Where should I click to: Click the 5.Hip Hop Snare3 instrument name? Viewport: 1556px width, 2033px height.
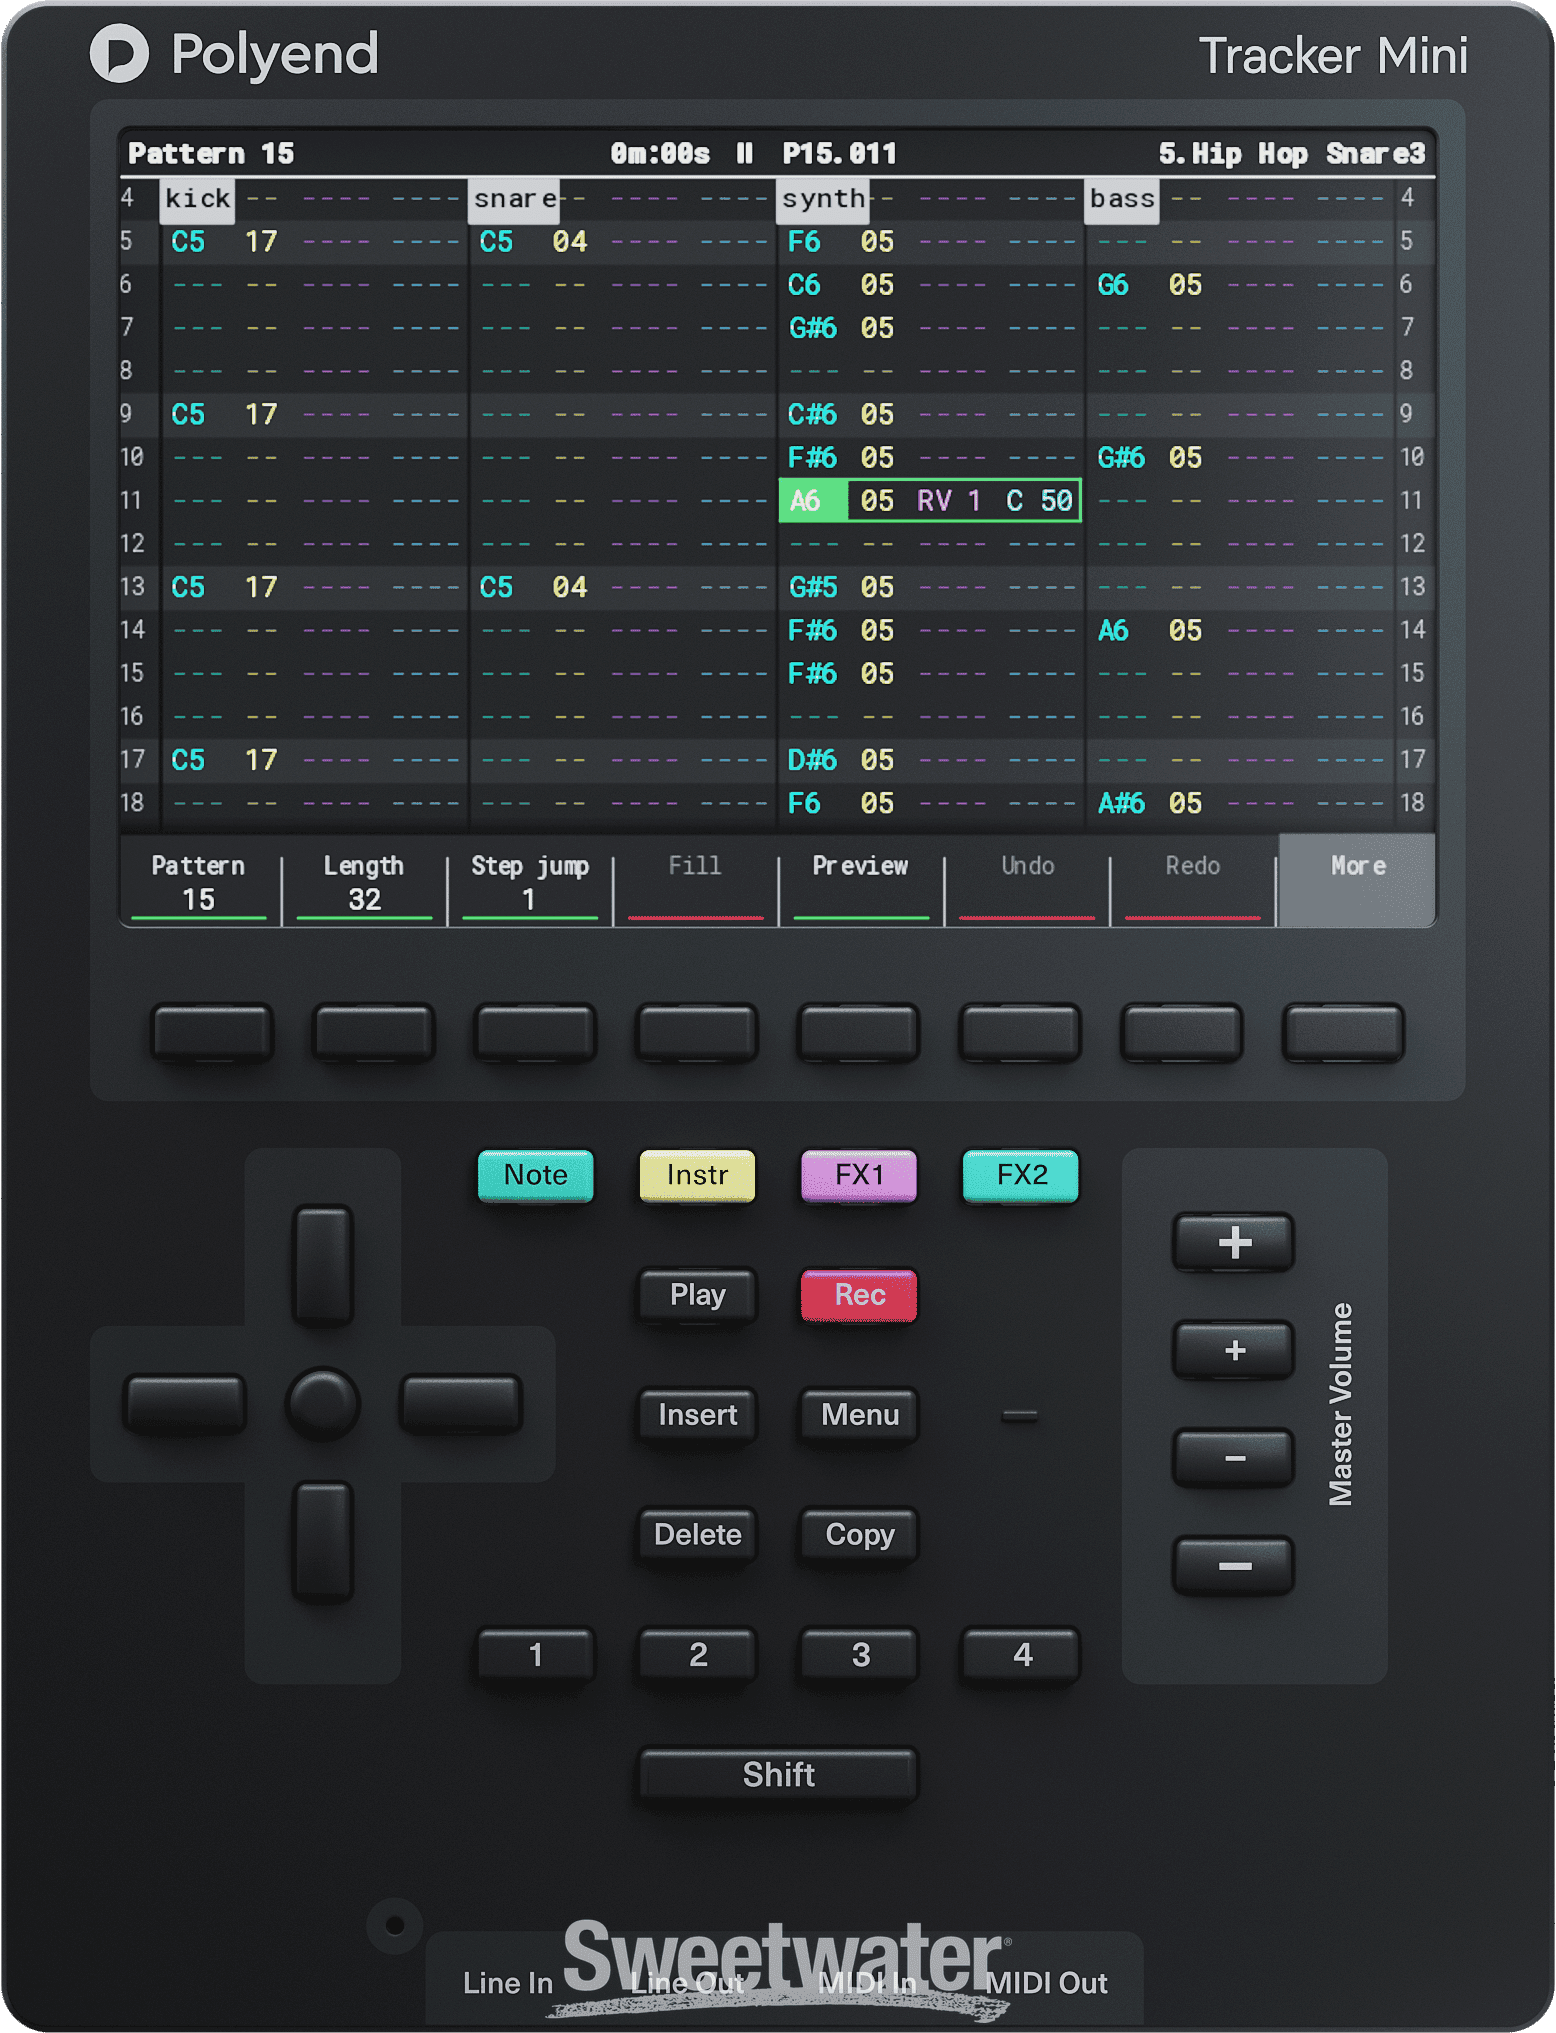coord(1291,154)
